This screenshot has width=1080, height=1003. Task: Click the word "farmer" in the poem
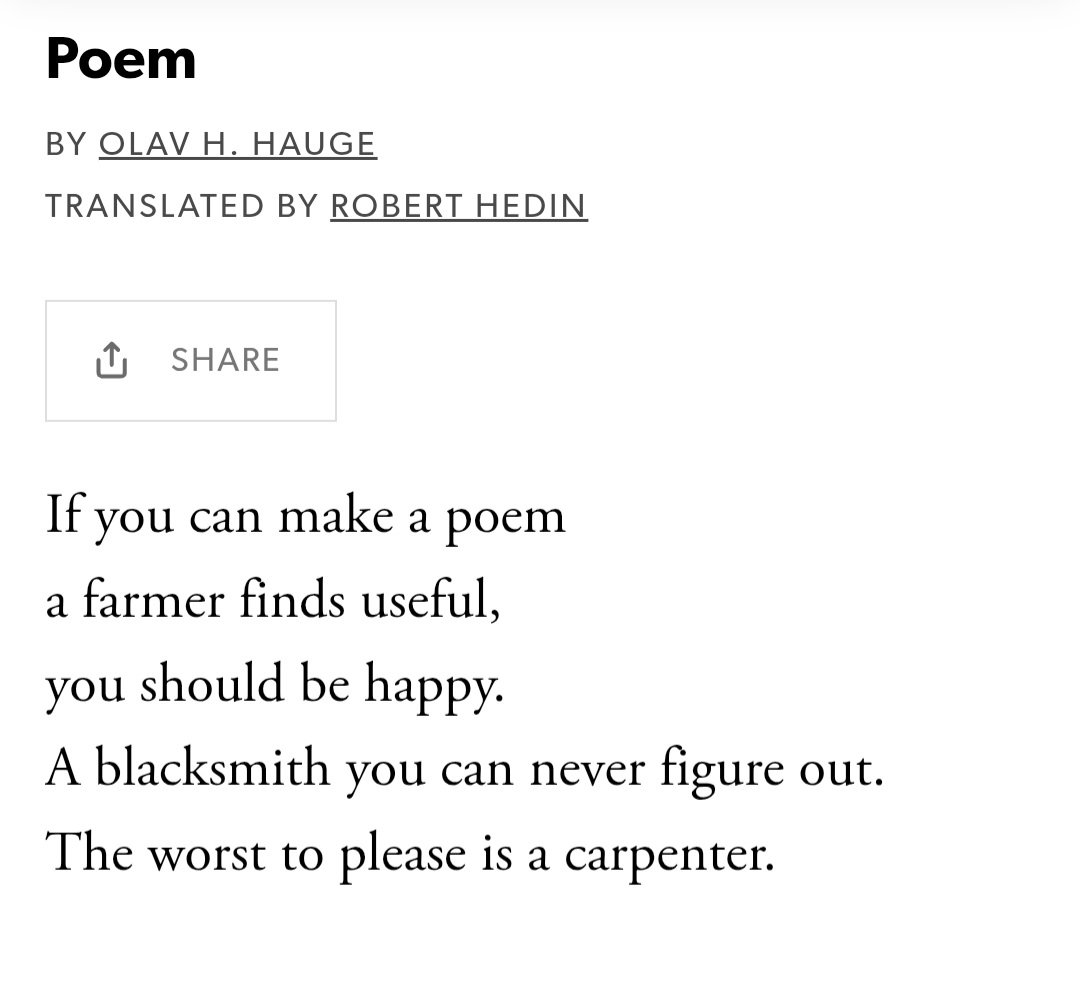click(x=153, y=600)
